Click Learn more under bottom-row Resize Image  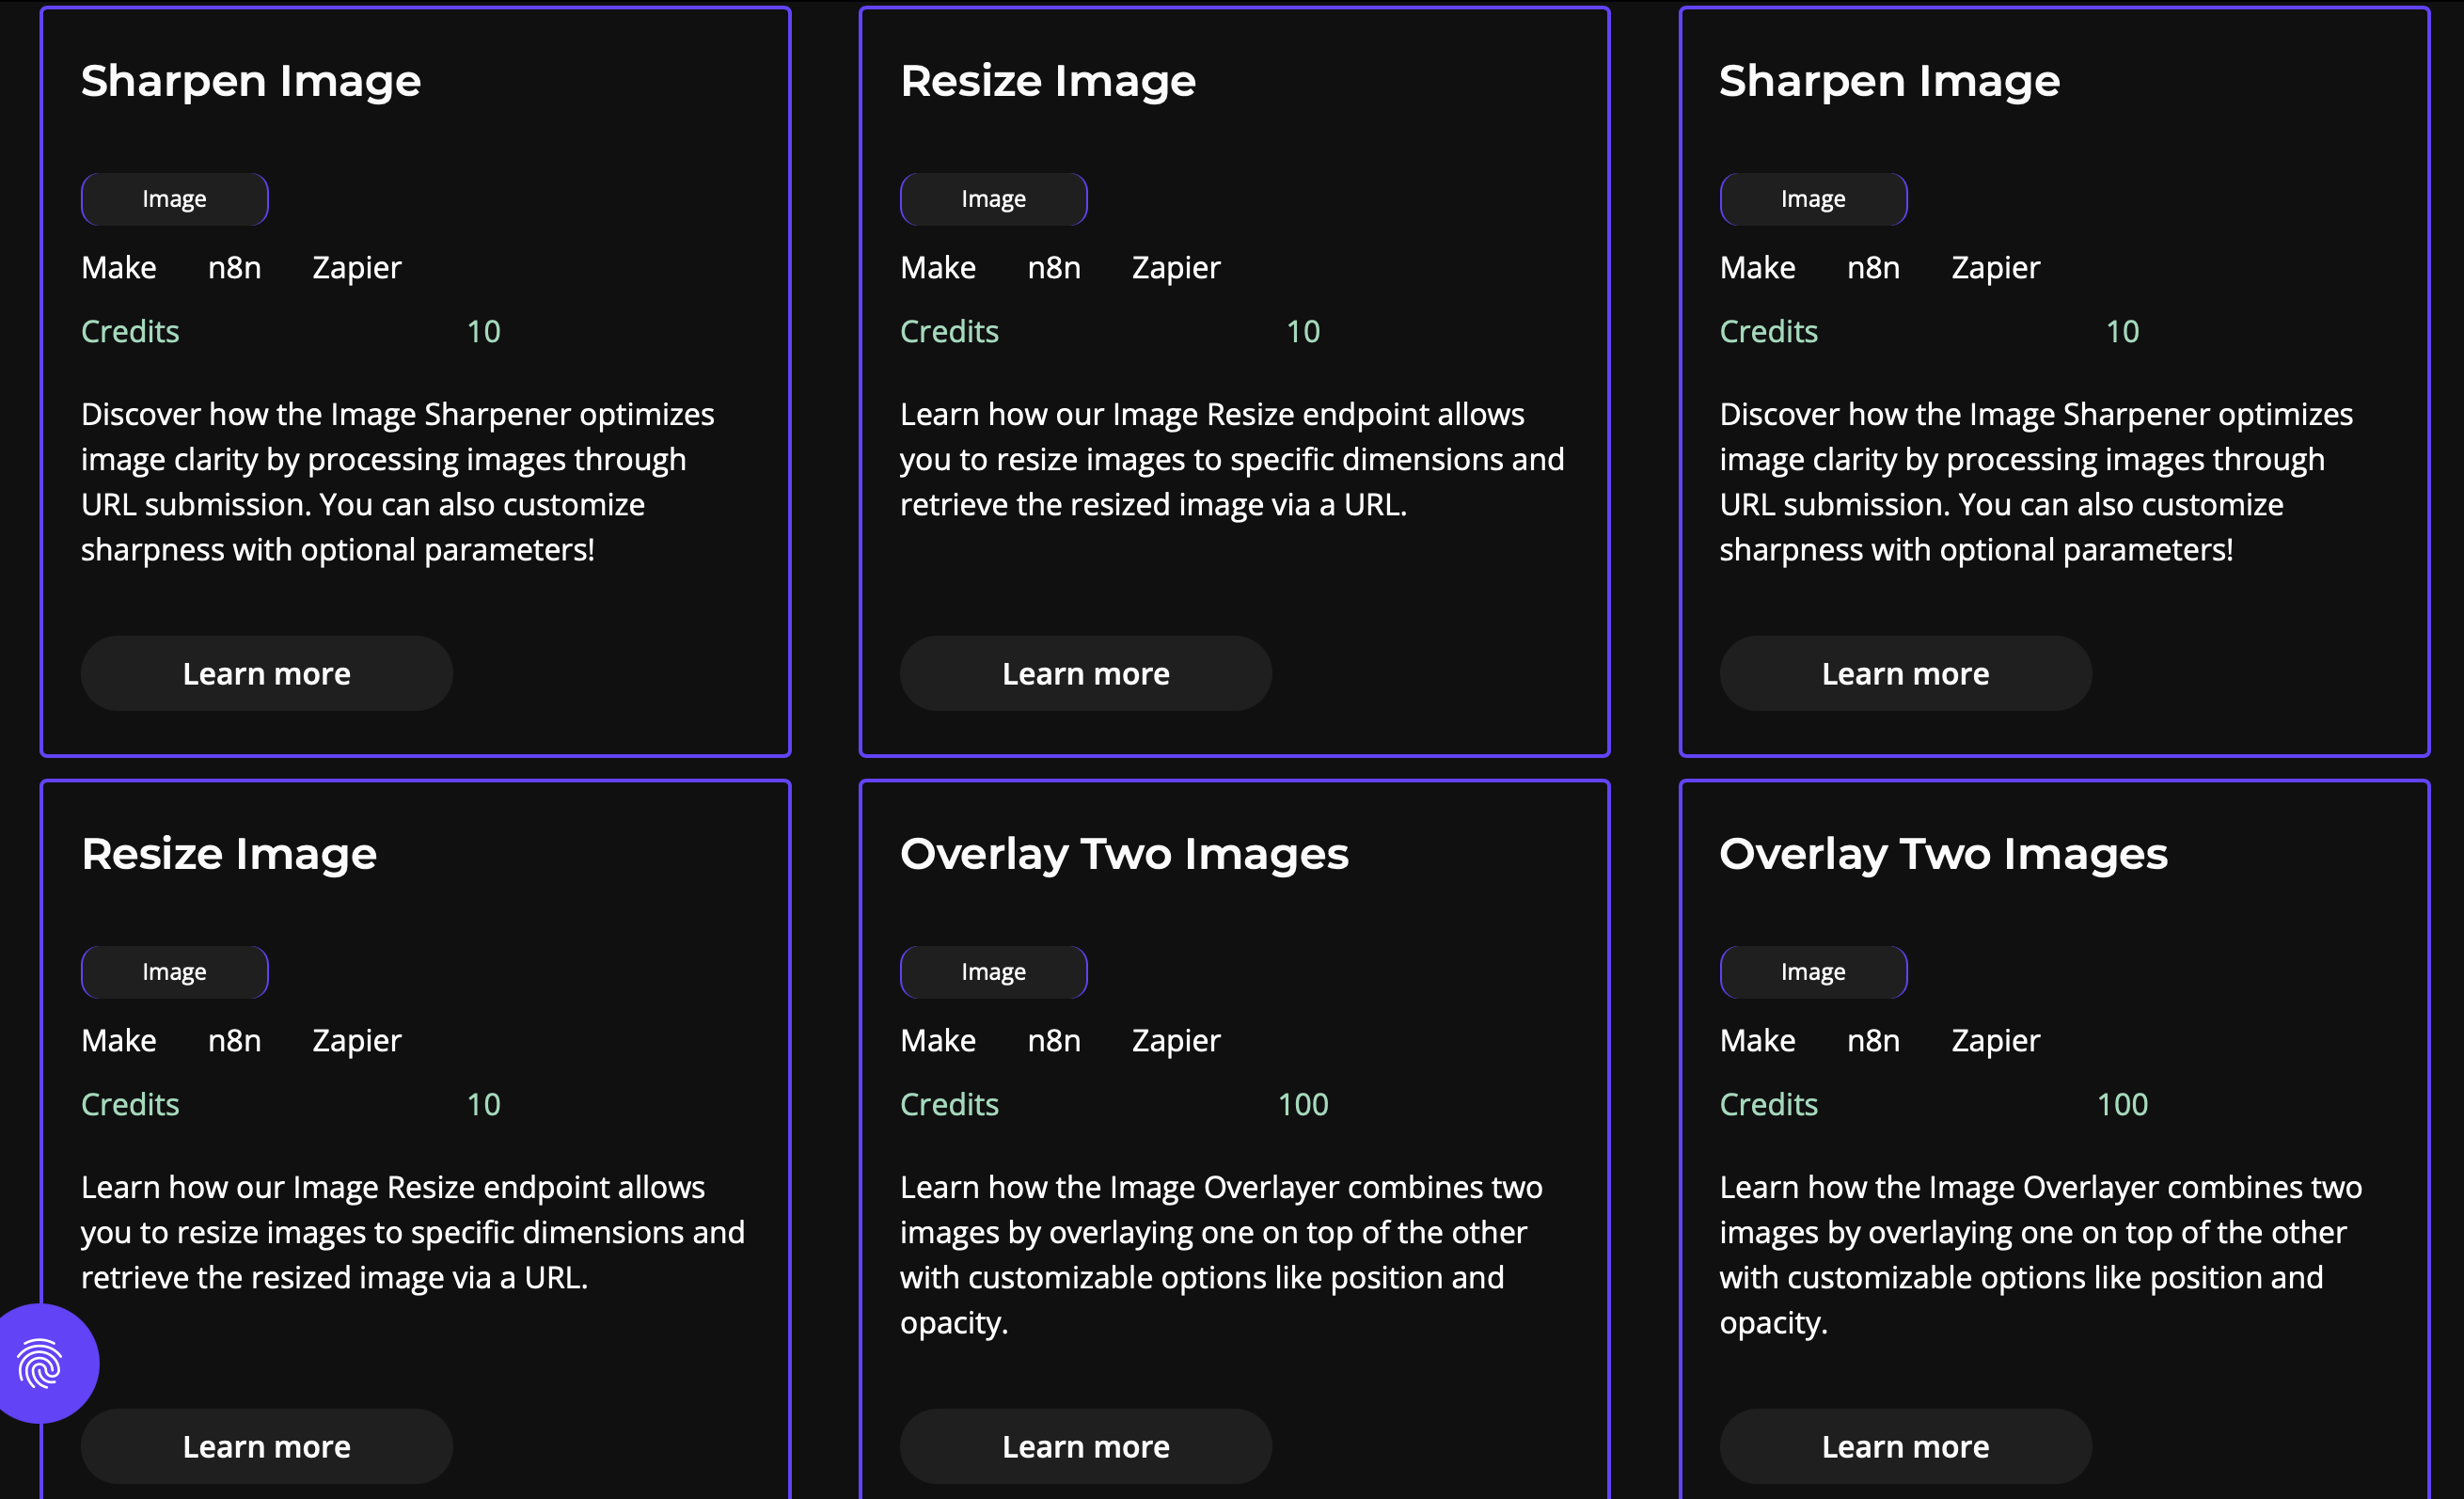(266, 1446)
